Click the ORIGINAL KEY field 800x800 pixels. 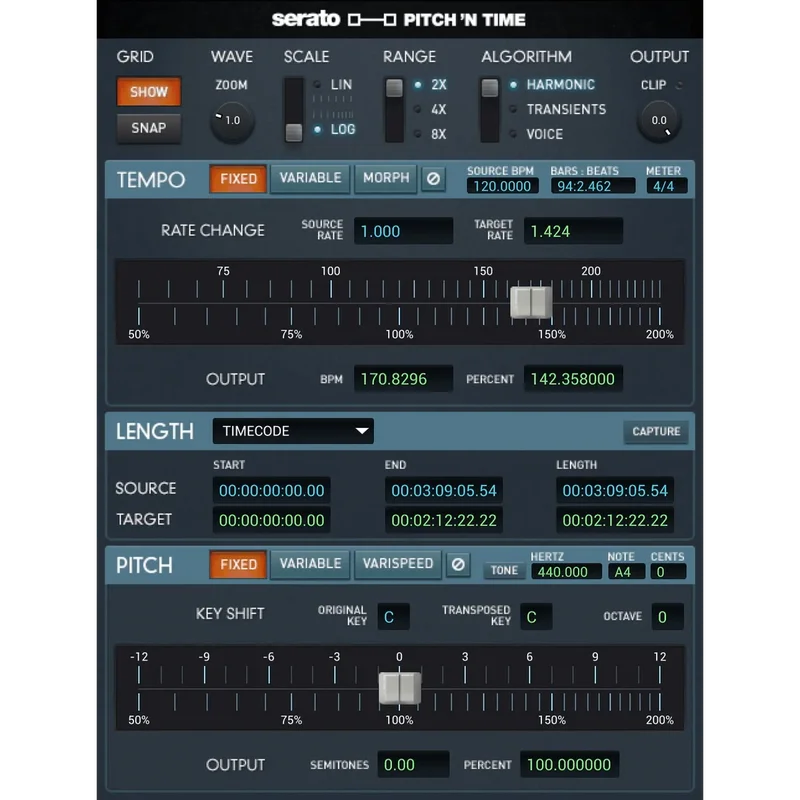pos(393,617)
